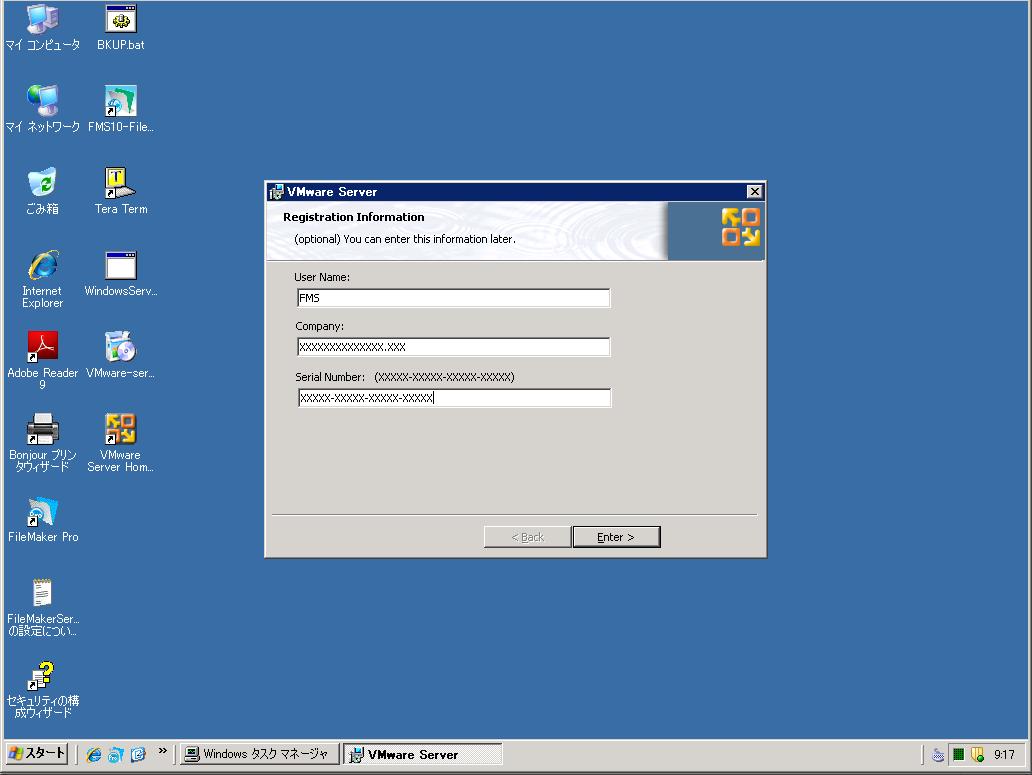Select the Bonjour printer wizard icon

[x=43, y=443]
